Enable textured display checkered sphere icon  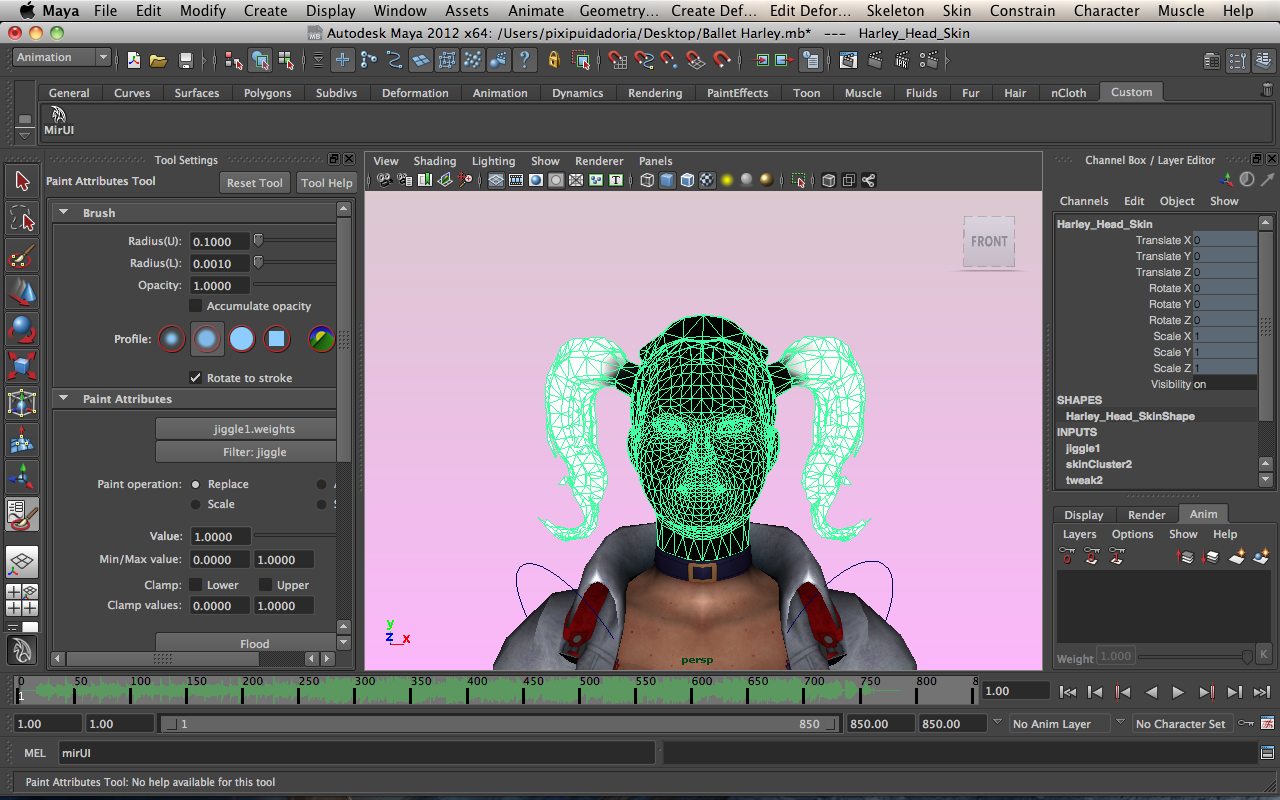pyautogui.click(x=707, y=180)
